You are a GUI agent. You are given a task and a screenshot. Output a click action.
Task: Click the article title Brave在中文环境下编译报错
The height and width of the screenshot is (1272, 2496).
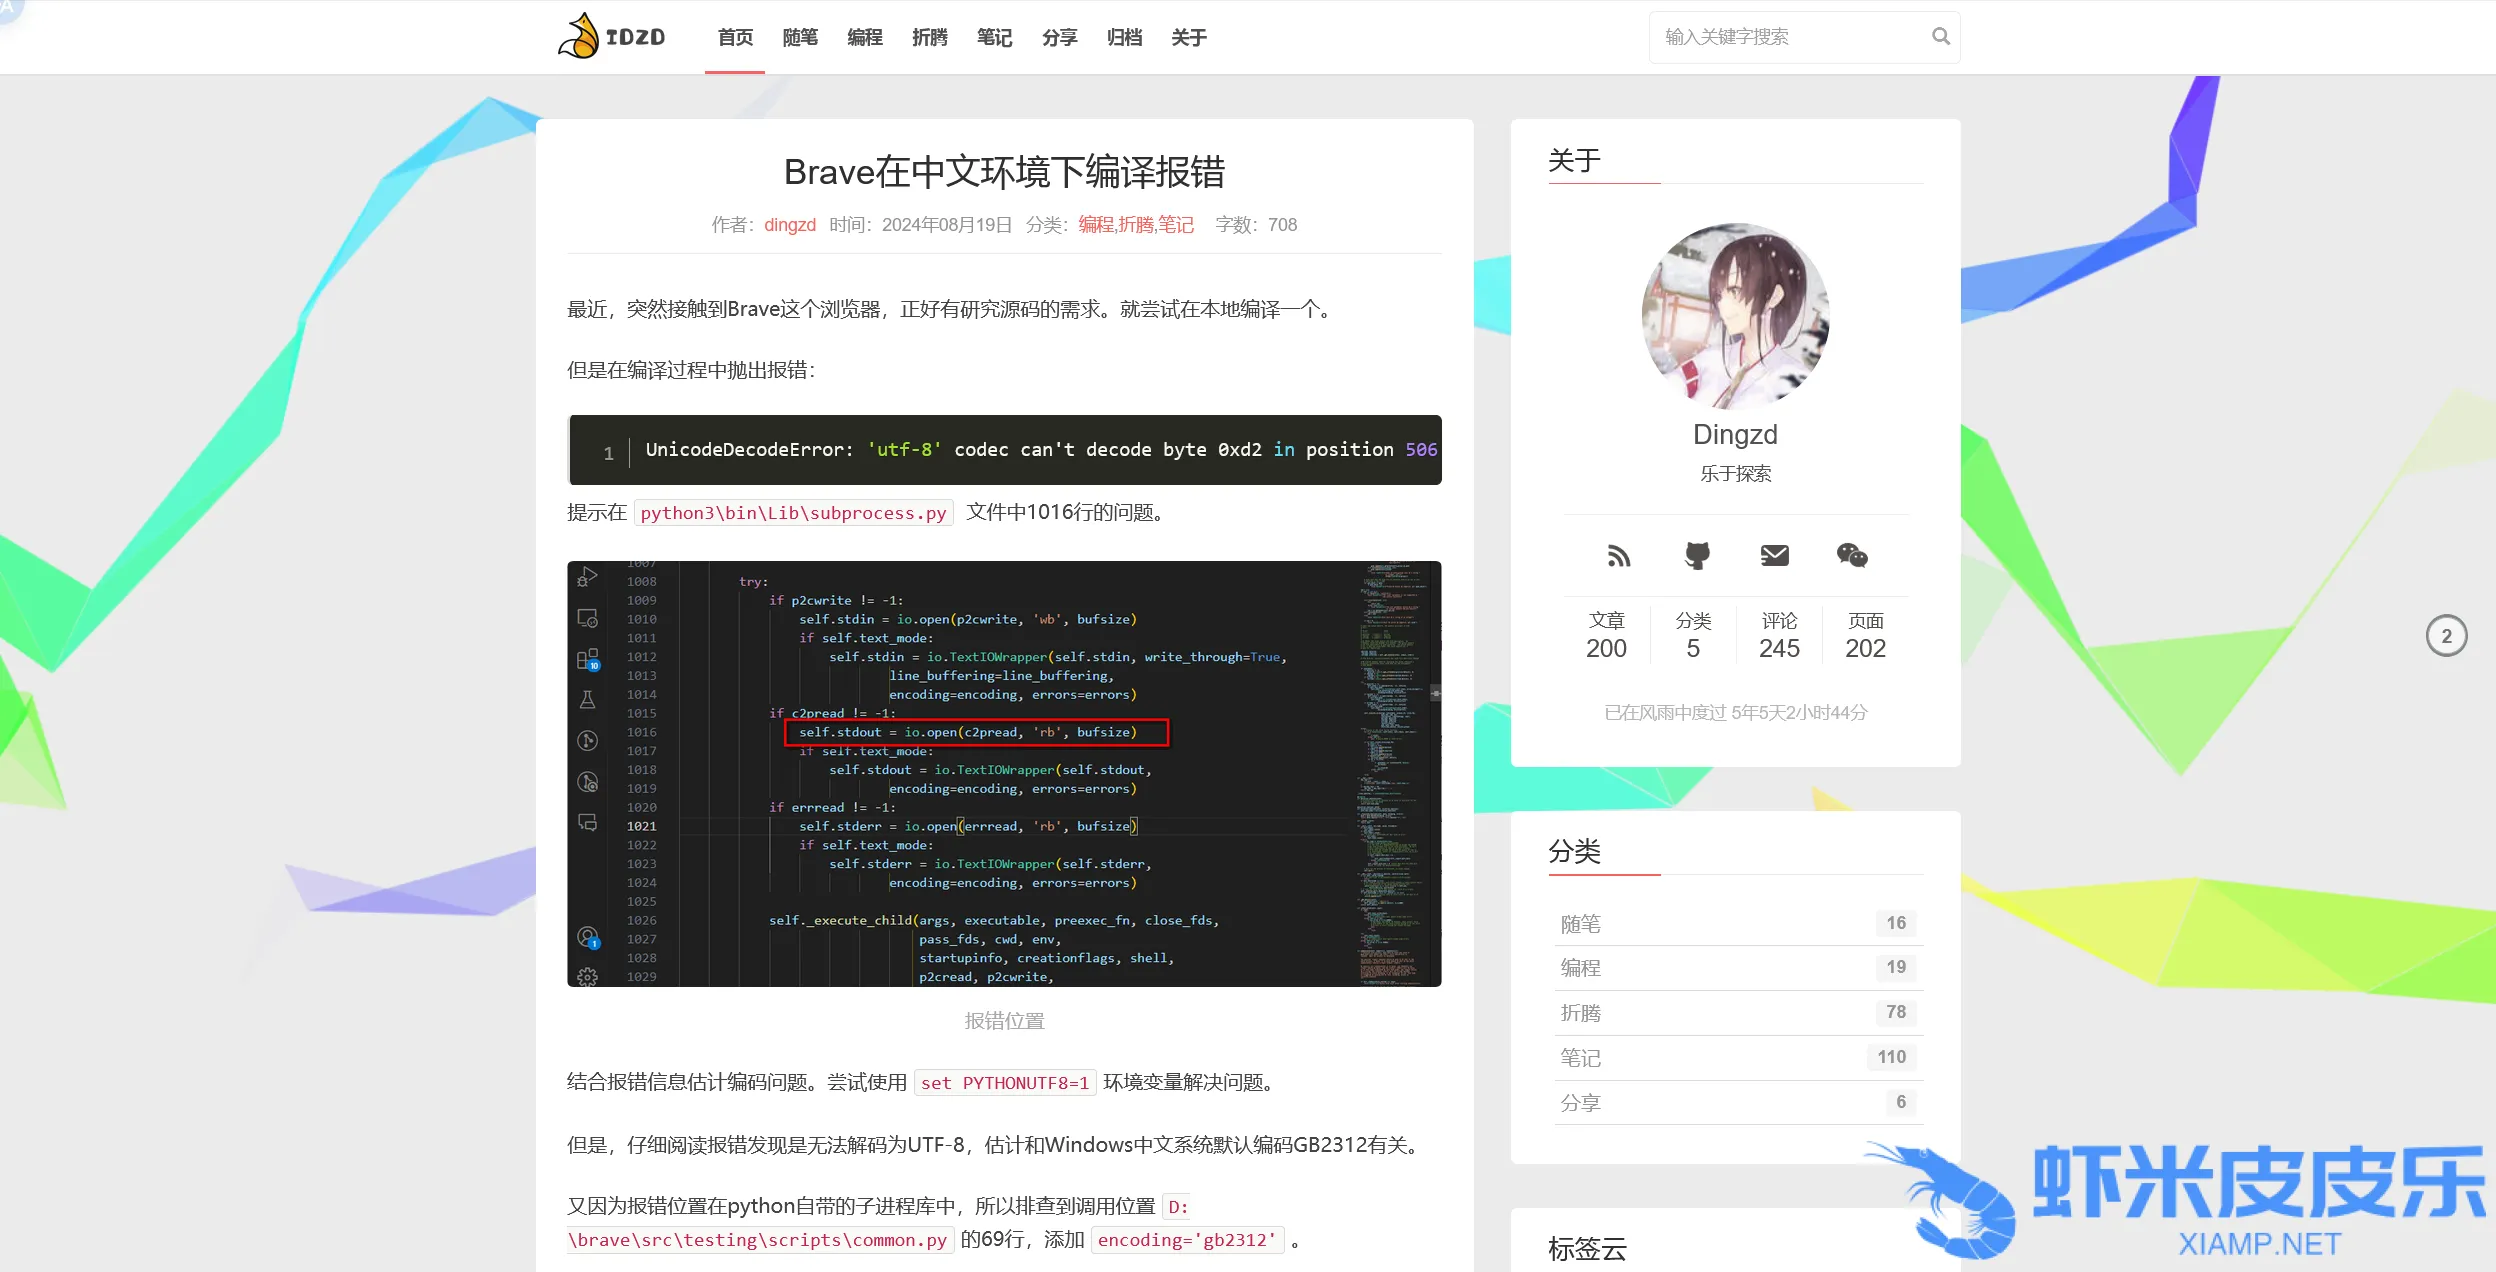1004,172
